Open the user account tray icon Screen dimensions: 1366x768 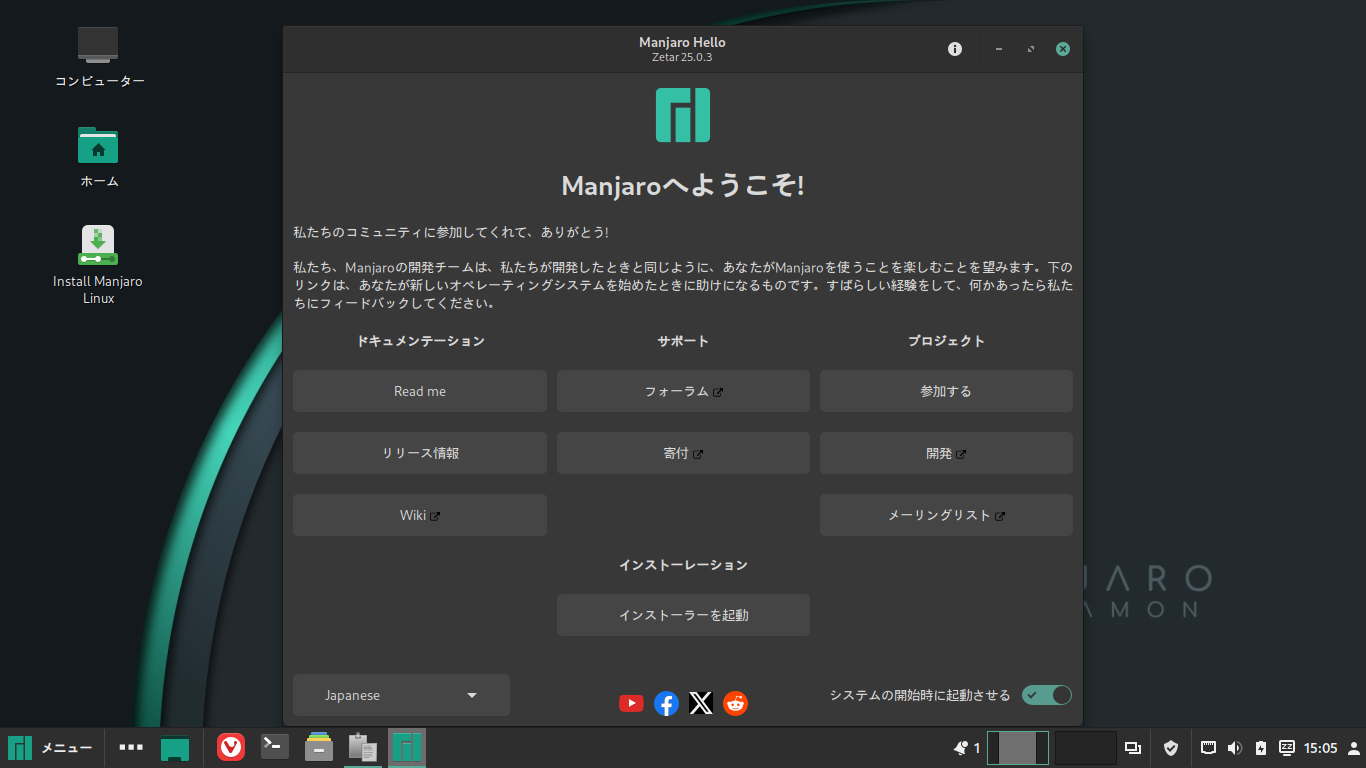click(1354, 748)
